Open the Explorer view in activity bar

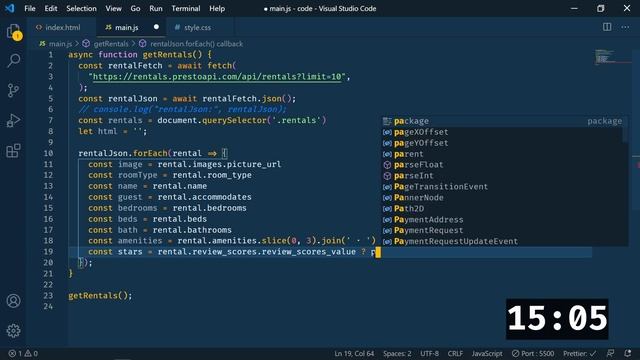(x=13, y=31)
